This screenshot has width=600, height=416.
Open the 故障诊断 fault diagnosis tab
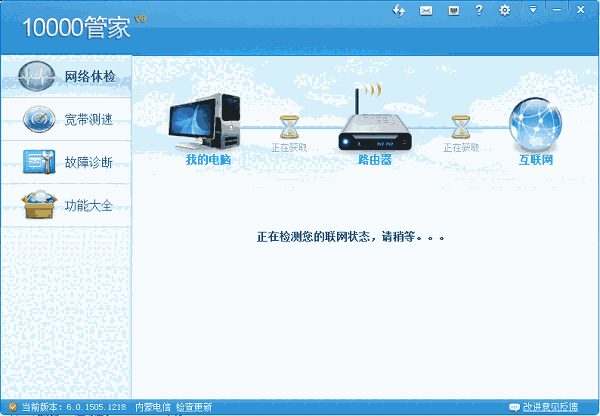(x=67, y=162)
